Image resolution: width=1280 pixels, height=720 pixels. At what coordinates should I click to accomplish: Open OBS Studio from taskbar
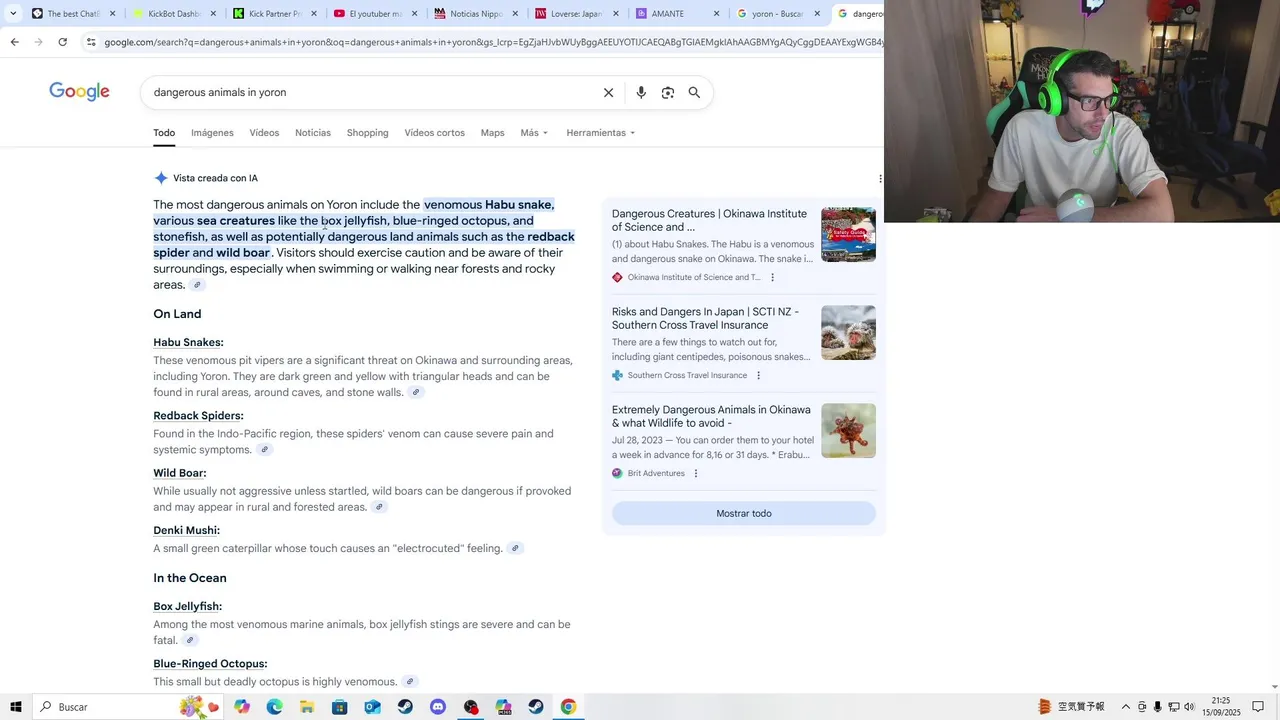pos(470,707)
